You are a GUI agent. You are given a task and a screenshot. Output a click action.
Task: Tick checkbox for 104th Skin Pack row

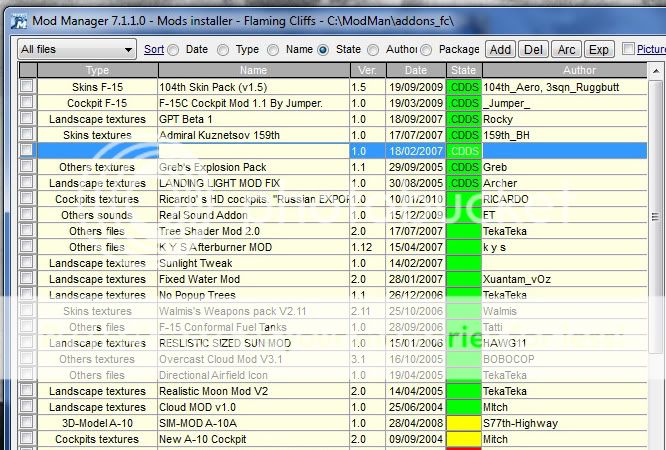point(26,87)
